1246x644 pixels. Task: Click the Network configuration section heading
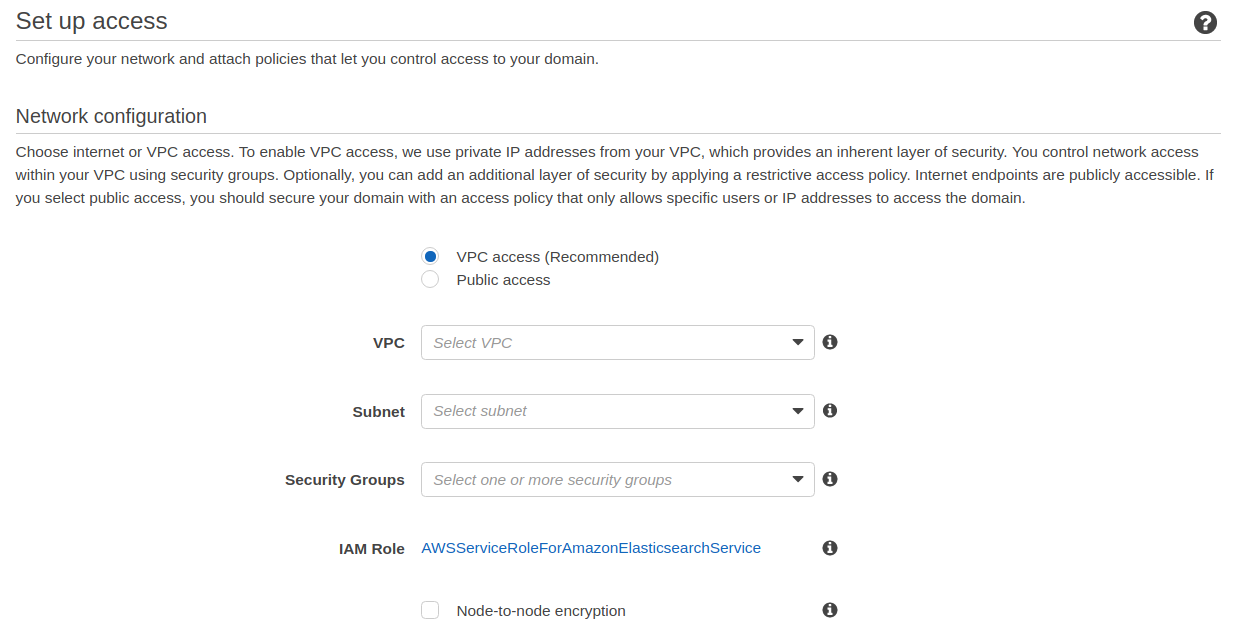[111, 116]
